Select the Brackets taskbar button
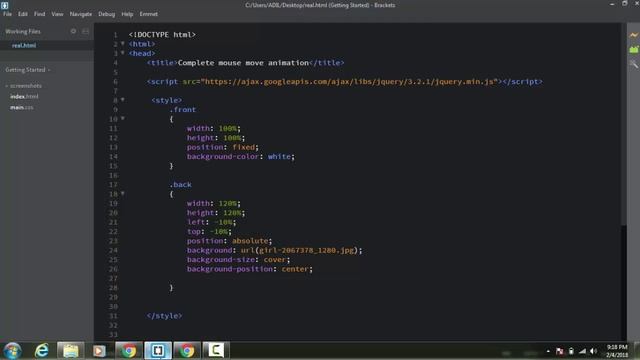This screenshot has width=640, height=360. (158, 351)
